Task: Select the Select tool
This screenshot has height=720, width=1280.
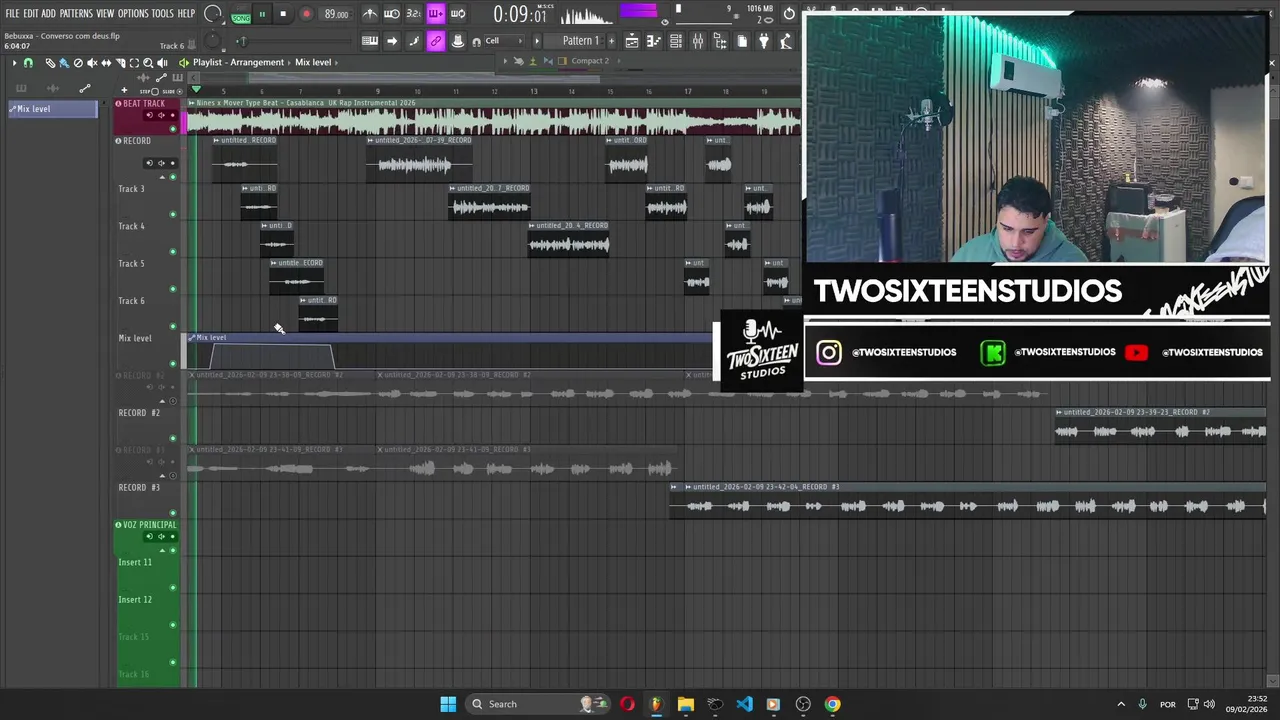Action: click(x=134, y=62)
